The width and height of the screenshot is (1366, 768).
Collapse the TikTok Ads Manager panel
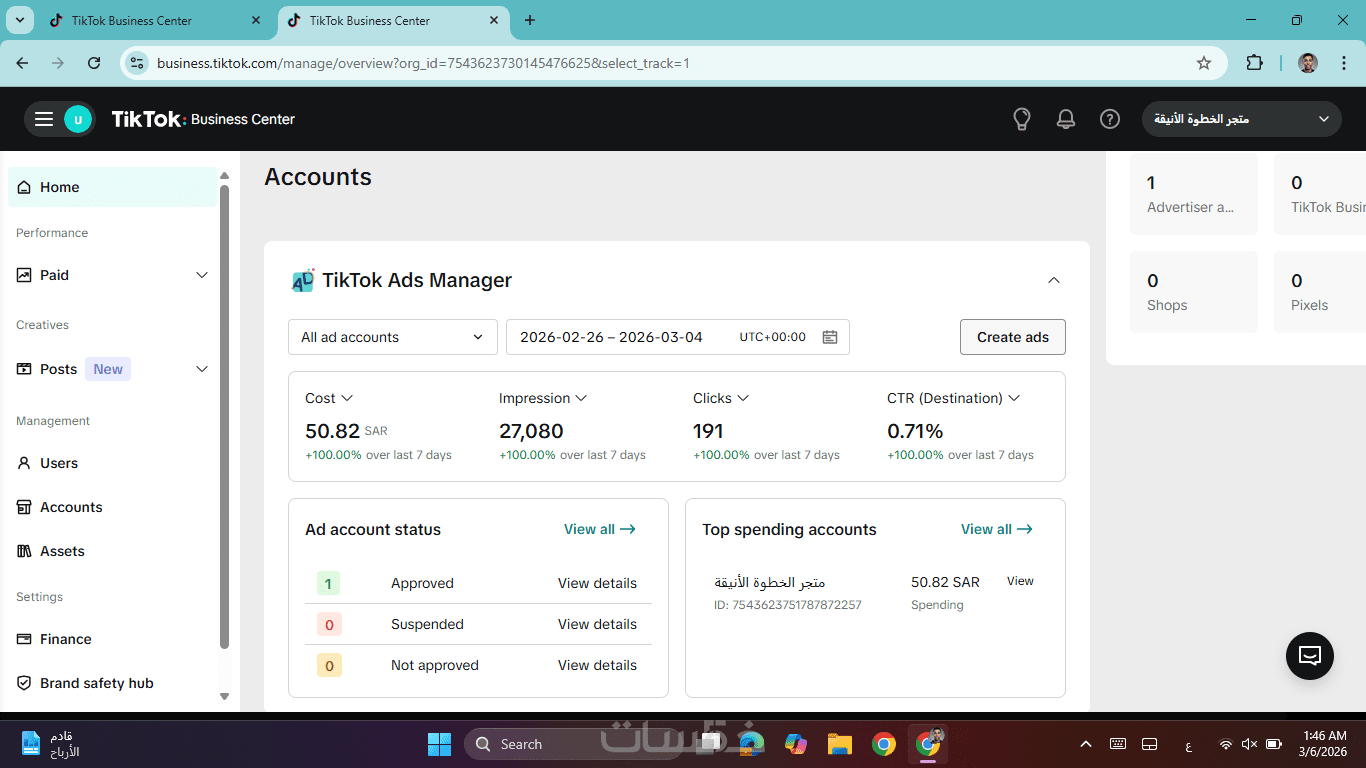click(1053, 281)
